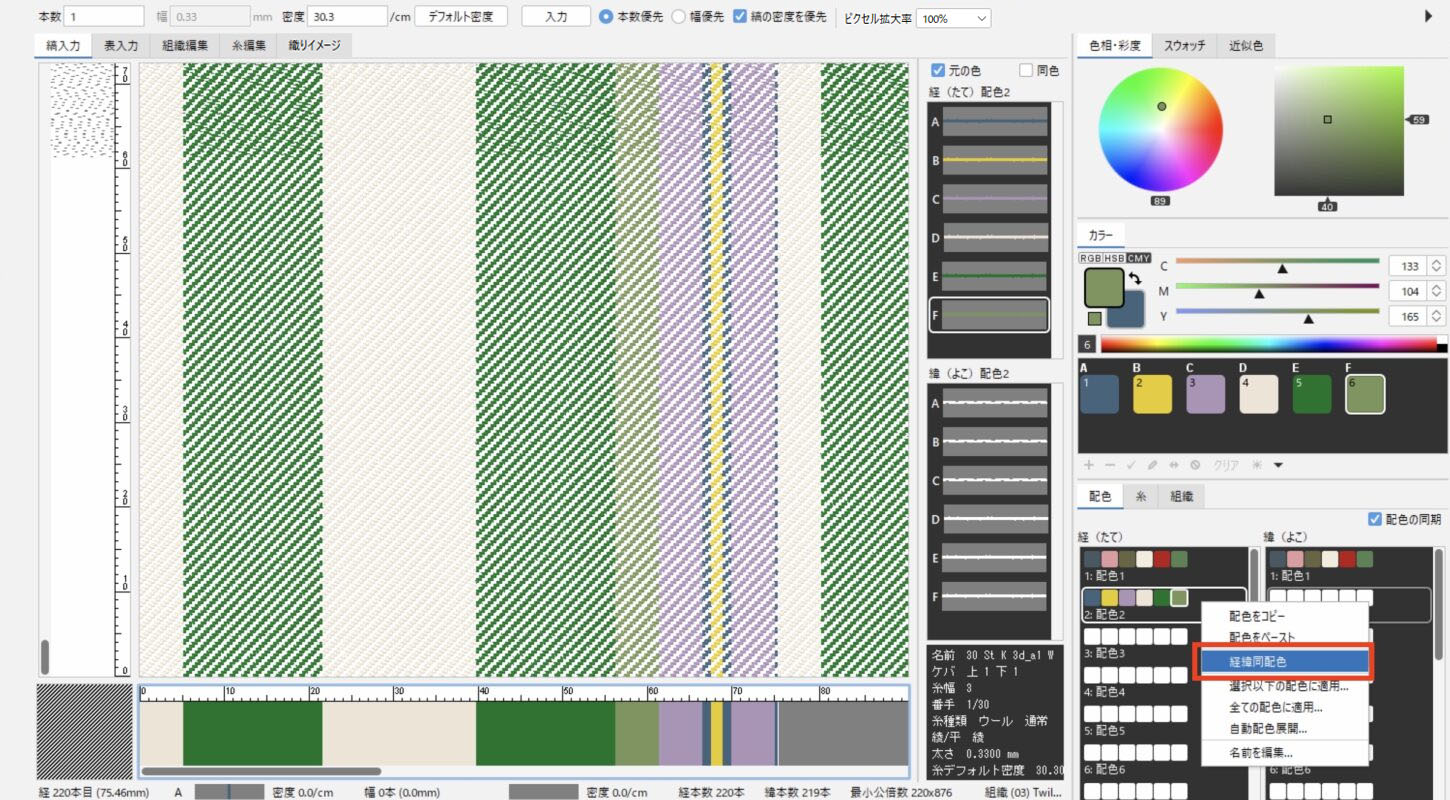Image resolution: width=1450 pixels, height=800 pixels.
Task: Click the prohibit circle icon under the palette
Action: click(1194, 465)
